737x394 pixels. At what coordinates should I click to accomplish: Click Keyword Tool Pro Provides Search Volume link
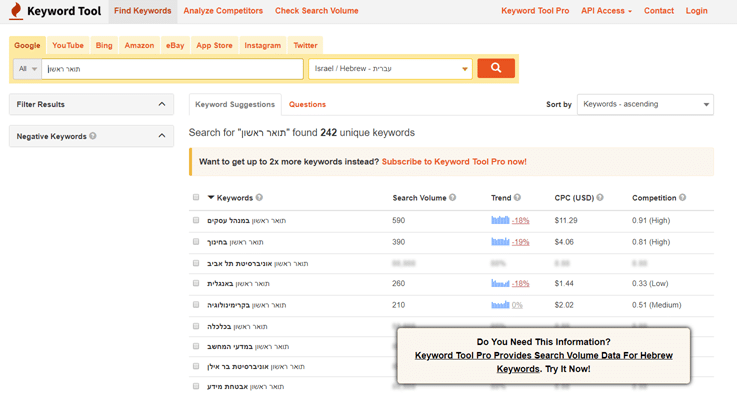(x=544, y=362)
